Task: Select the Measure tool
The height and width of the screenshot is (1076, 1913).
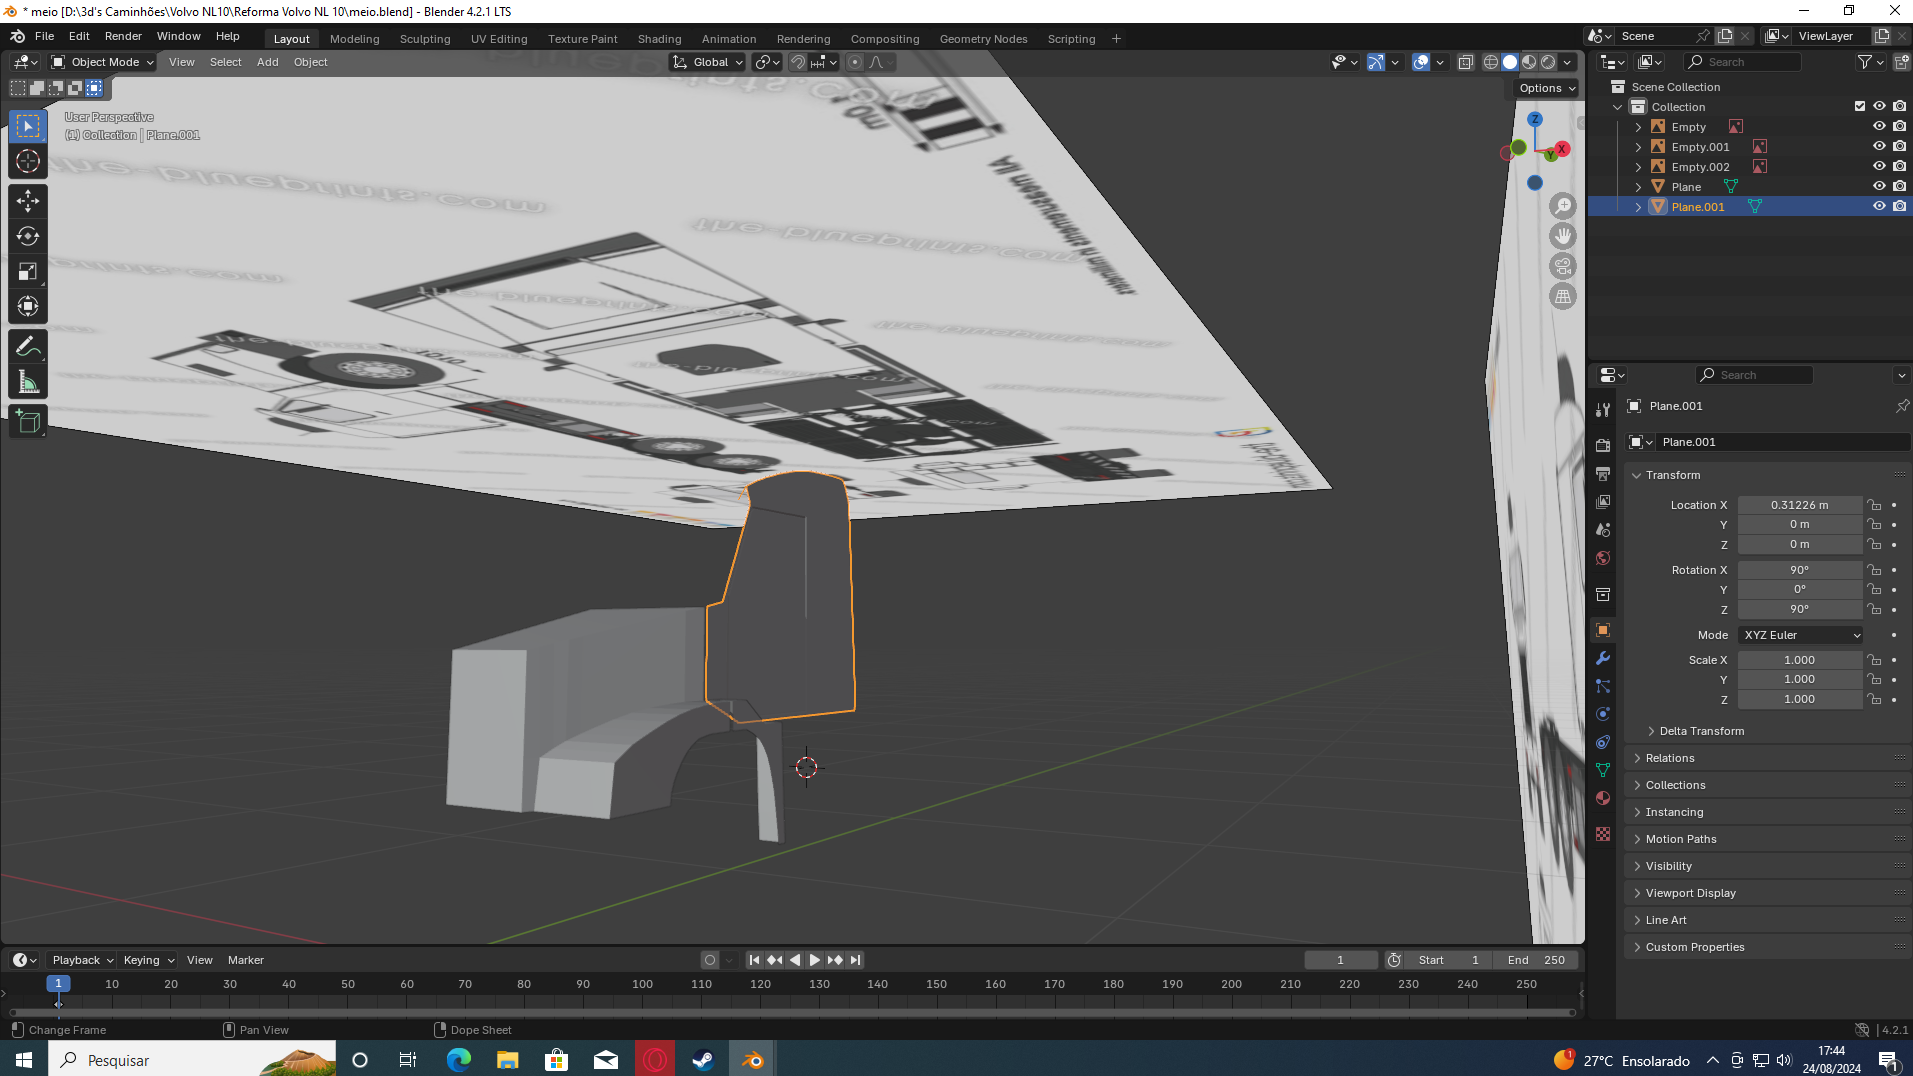Action: click(x=28, y=382)
